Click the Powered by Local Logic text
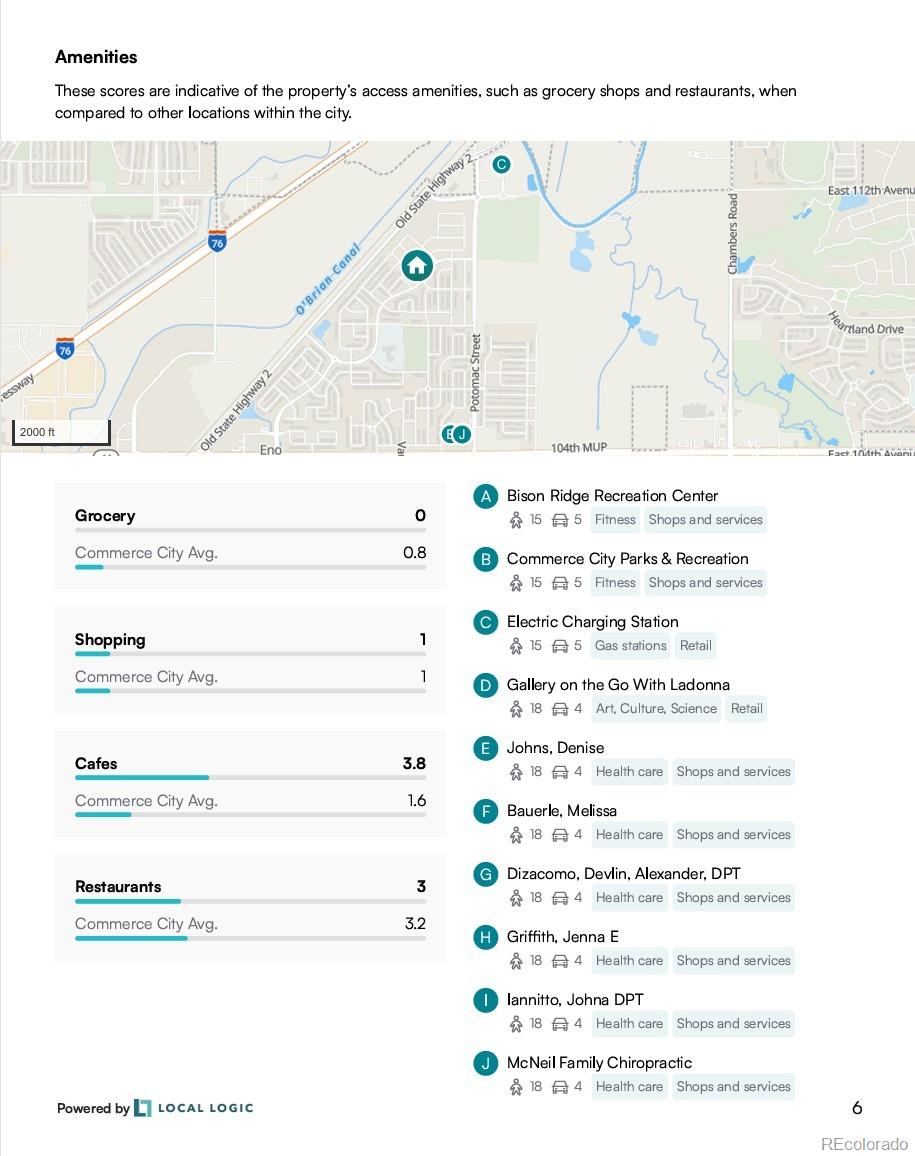Screen dimensions: 915x1156 155,1108
